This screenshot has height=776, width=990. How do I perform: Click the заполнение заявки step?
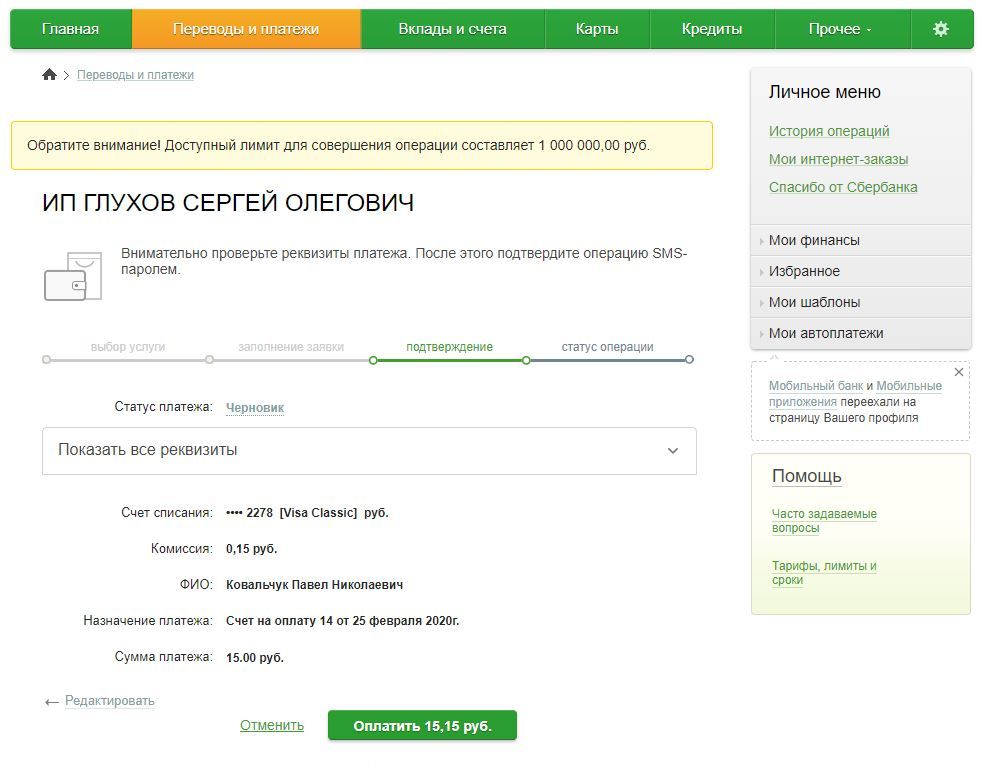coord(291,347)
